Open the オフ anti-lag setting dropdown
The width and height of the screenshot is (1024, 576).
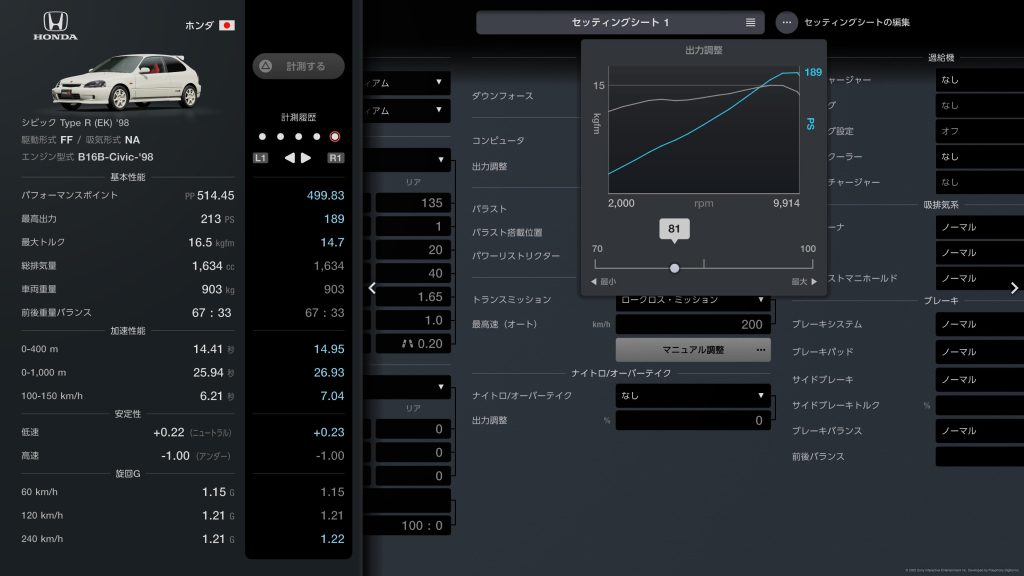980,131
